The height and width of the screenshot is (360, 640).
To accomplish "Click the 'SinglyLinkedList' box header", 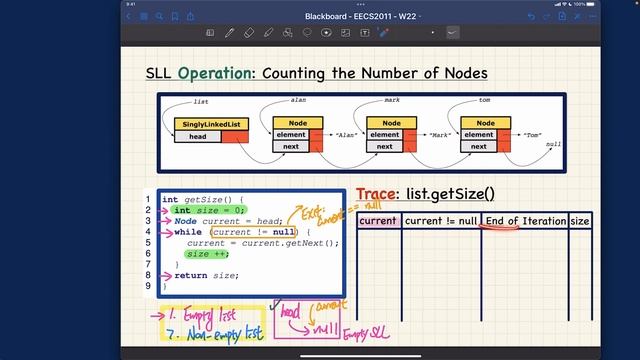I will click(211, 124).
